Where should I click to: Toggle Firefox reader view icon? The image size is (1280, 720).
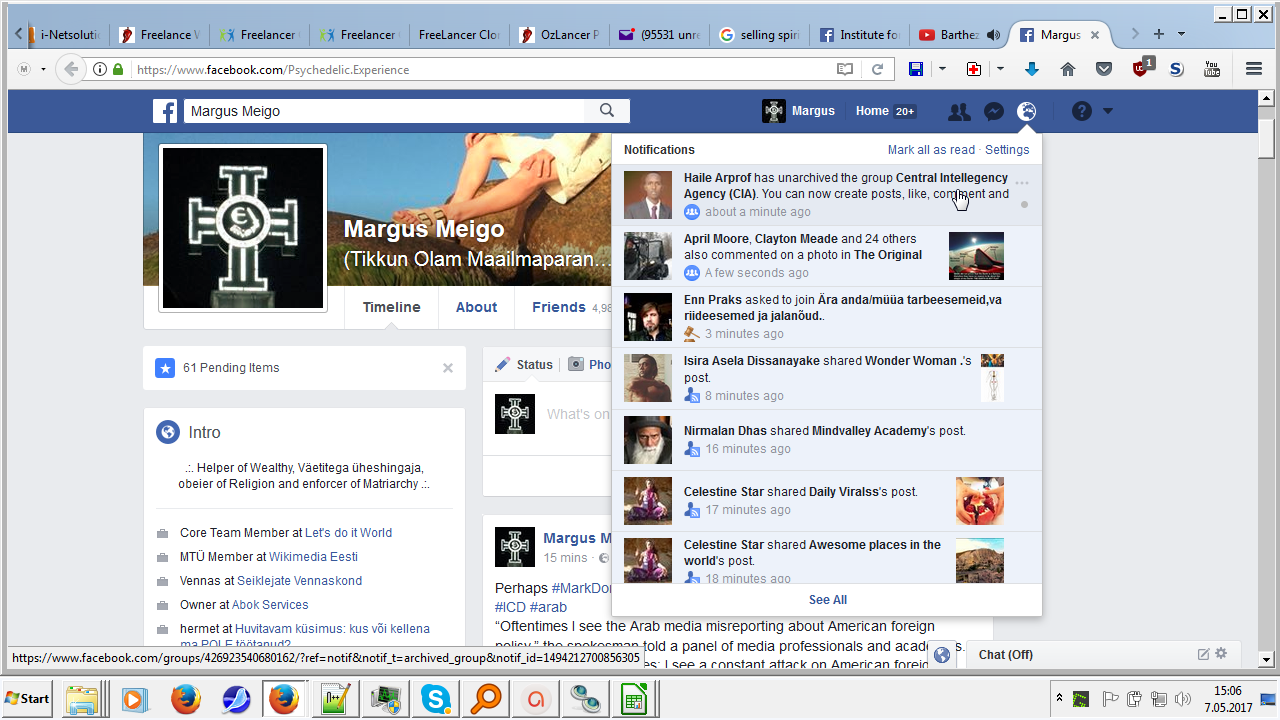845,69
